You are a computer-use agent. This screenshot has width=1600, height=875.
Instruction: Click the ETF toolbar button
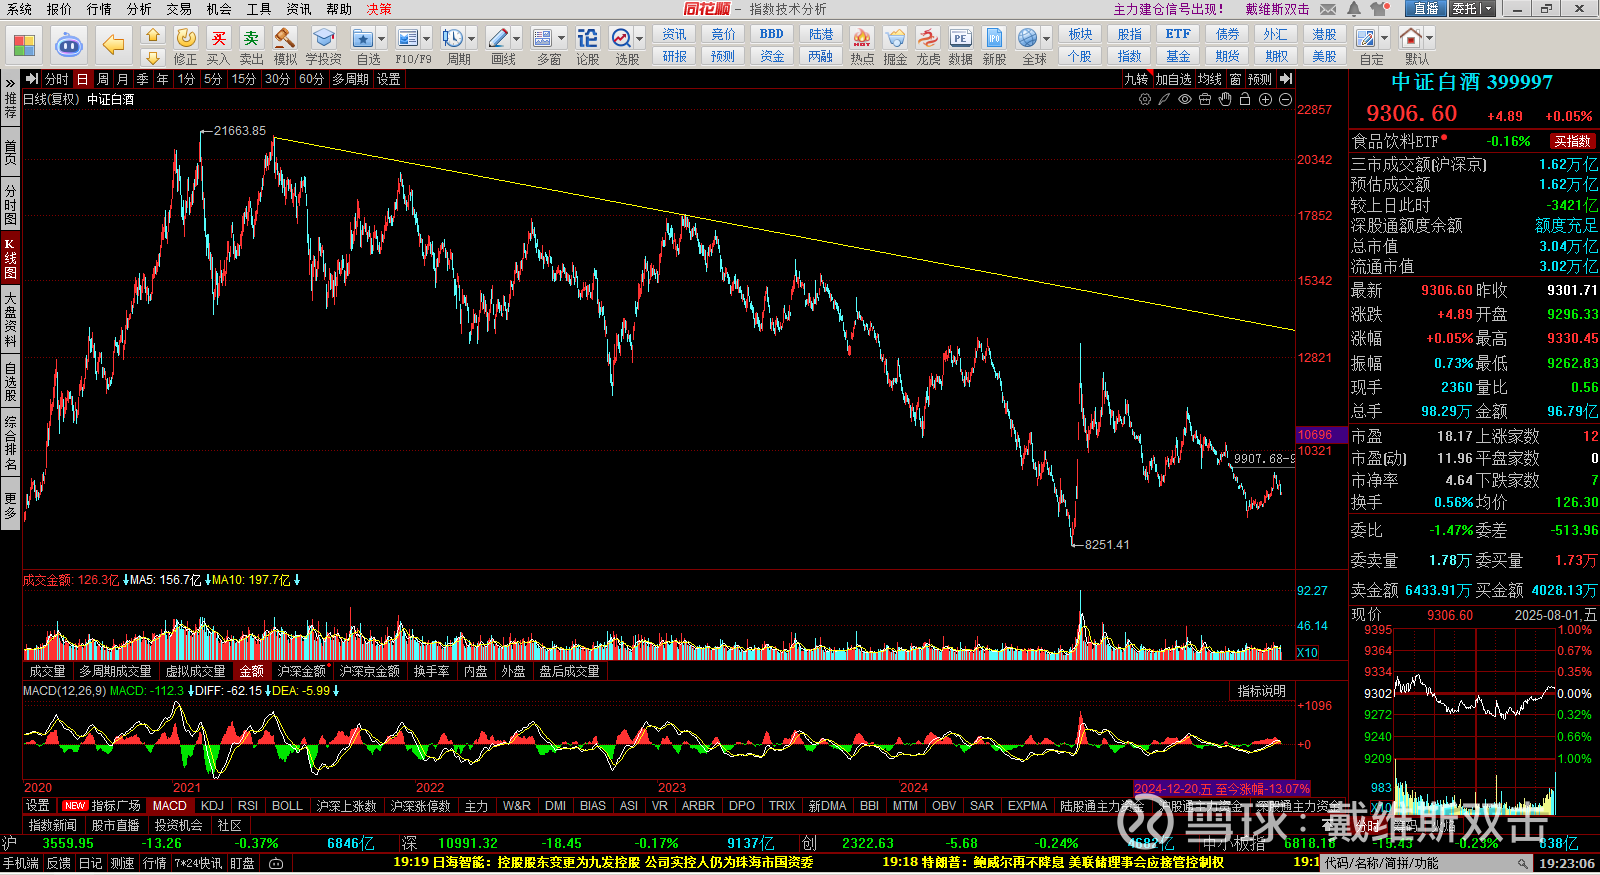1178,34
